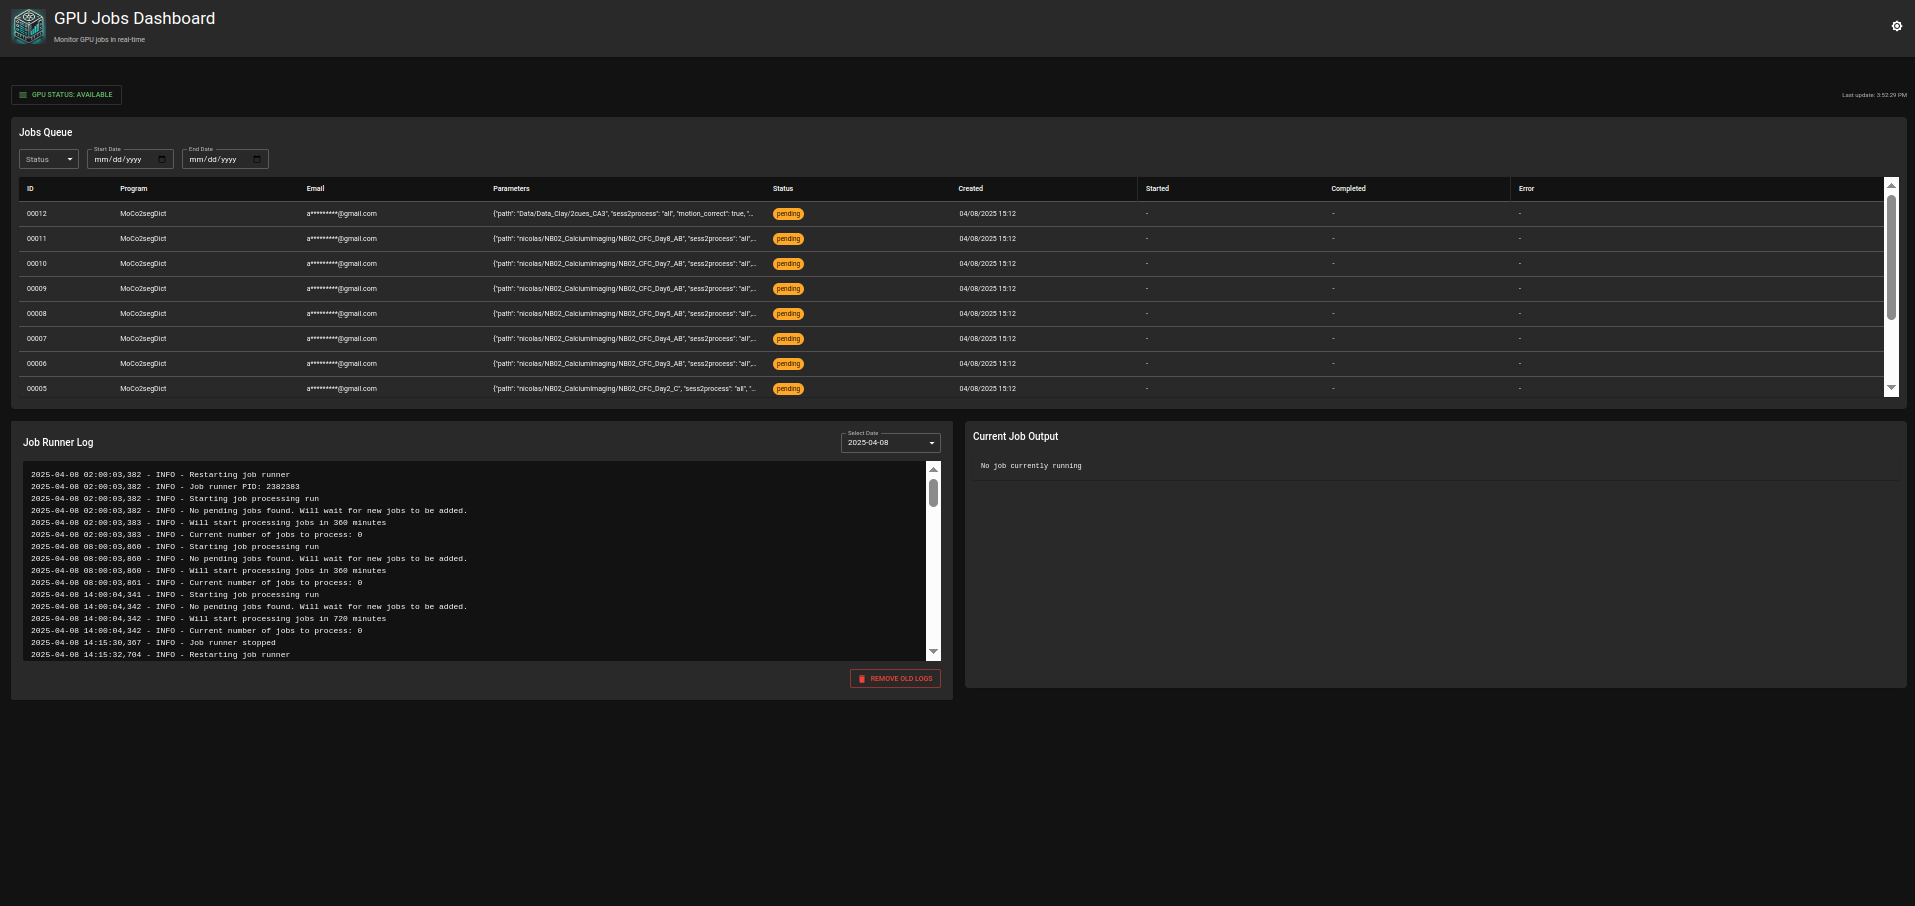
Task: Click 'No job currently running' text
Action: pos(1031,466)
